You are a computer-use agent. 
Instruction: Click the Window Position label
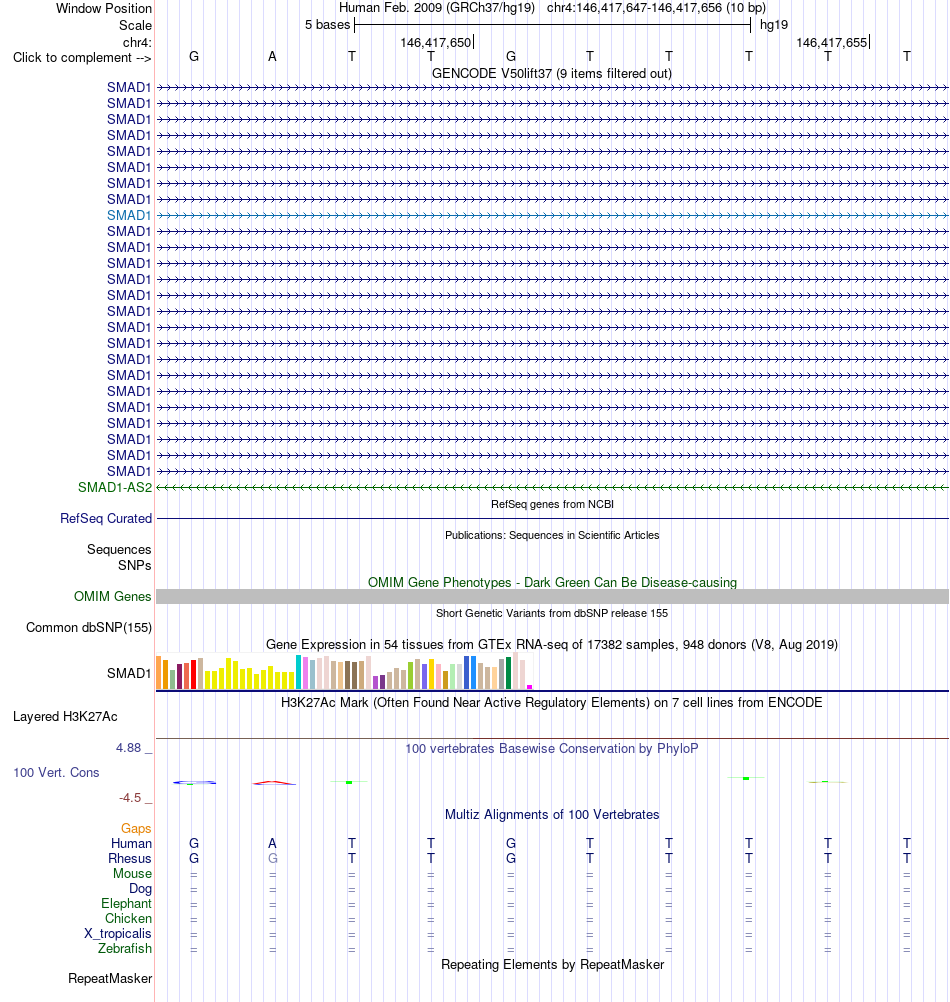pos(103,9)
